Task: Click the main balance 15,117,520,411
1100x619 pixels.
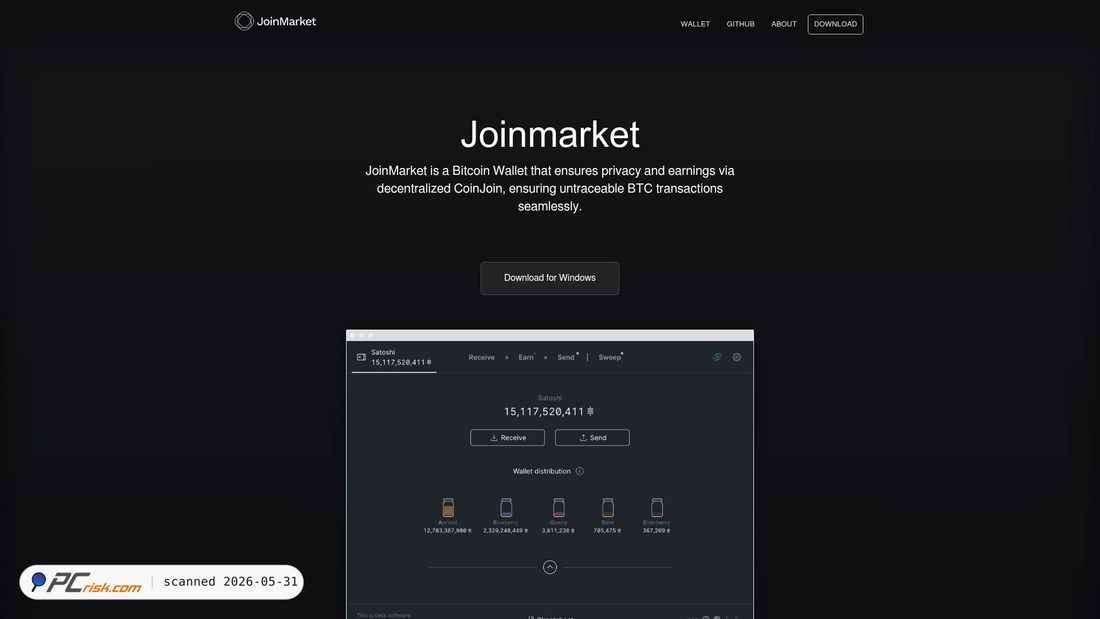Action: tap(549, 412)
